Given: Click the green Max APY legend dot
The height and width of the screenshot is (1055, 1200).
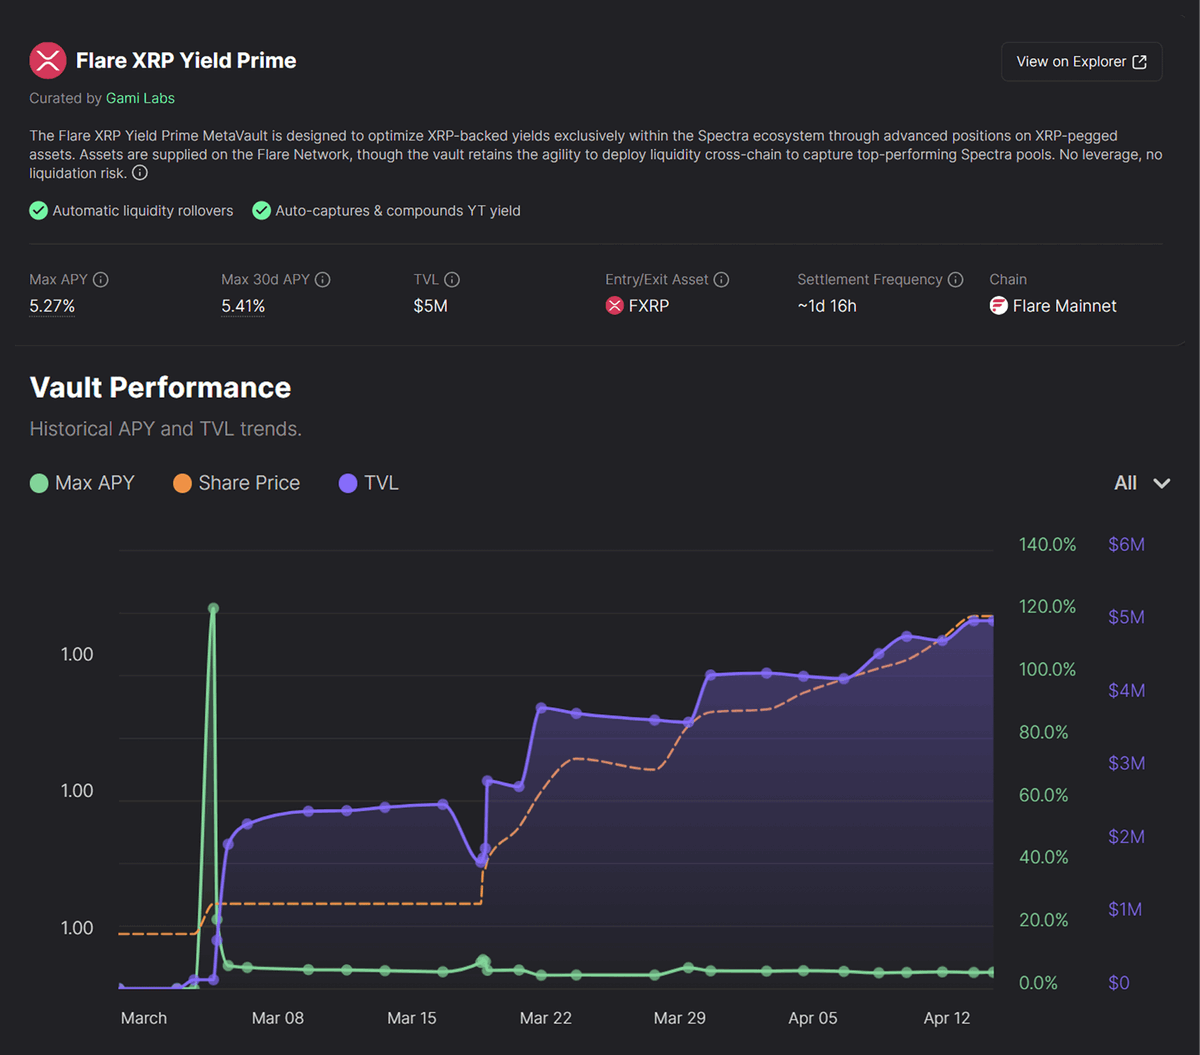Looking at the screenshot, I should (39, 484).
